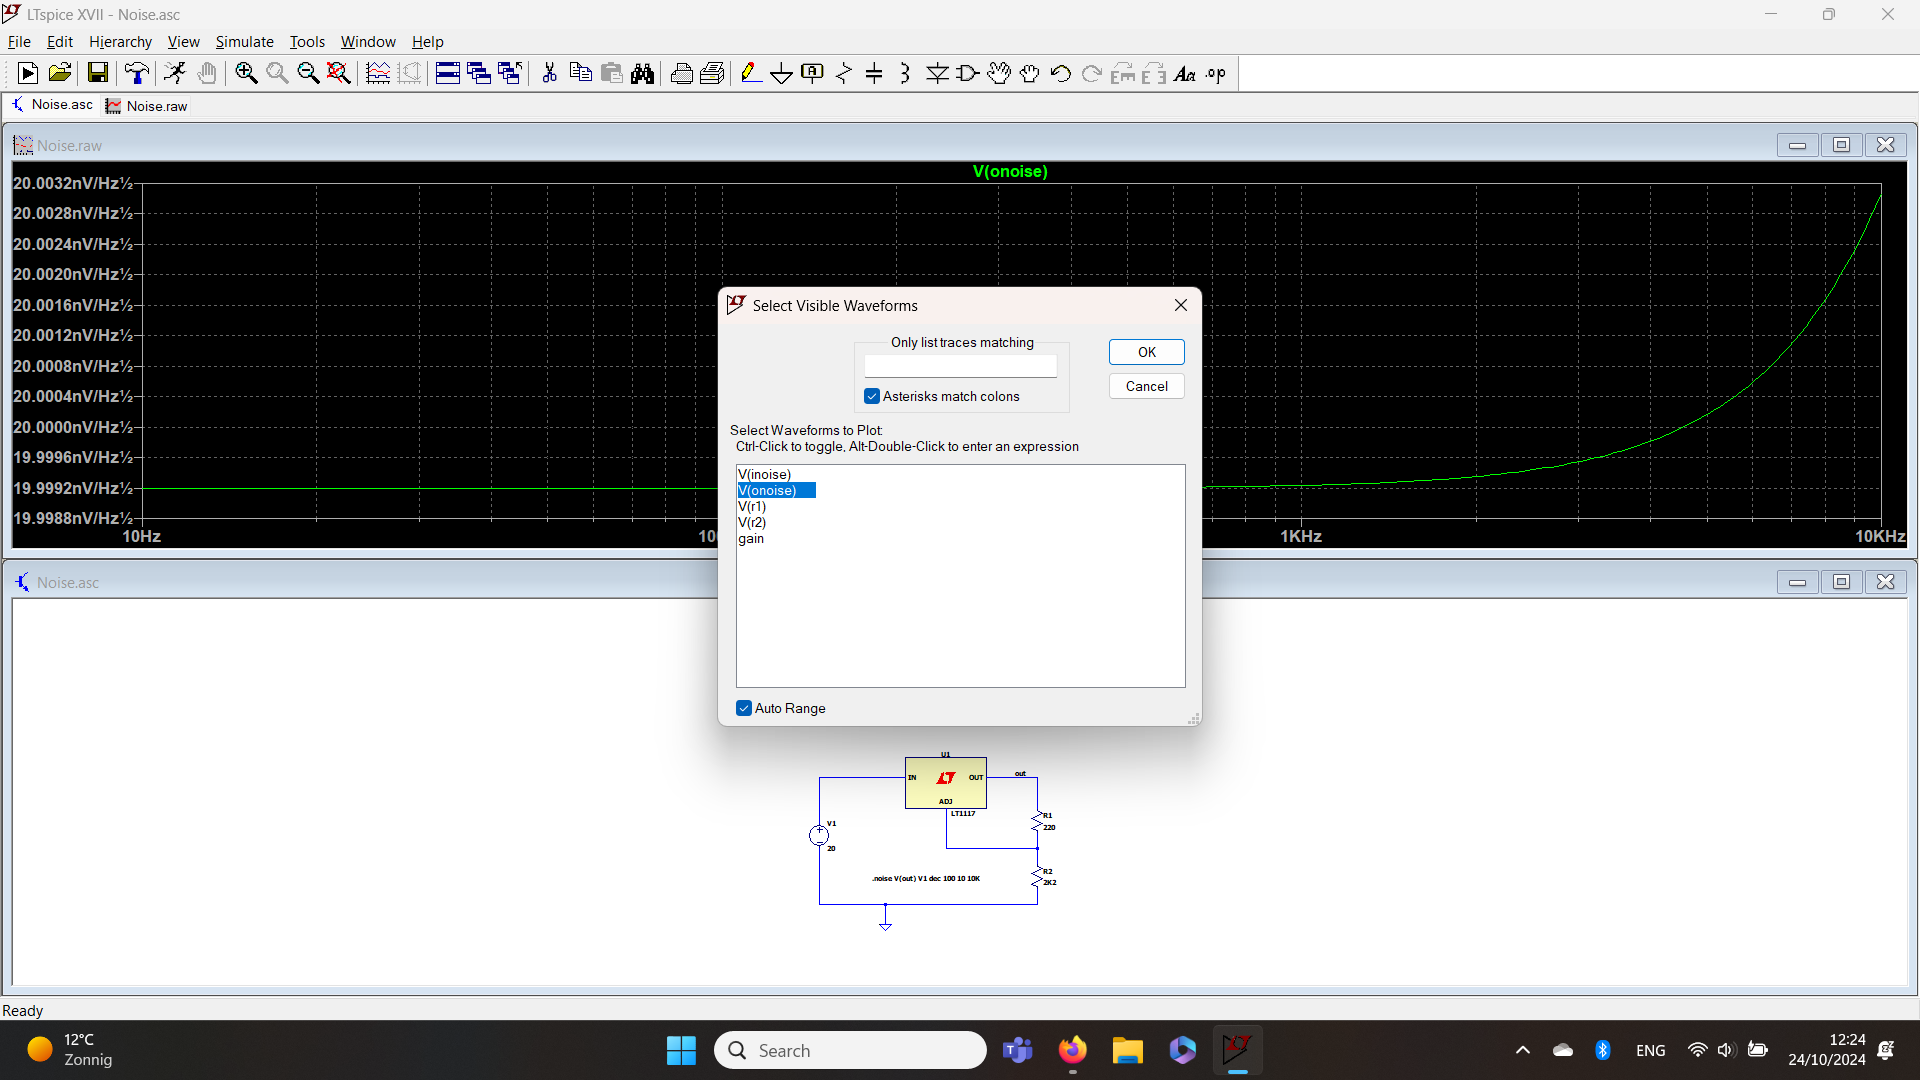The width and height of the screenshot is (1920, 1080).
Task: Select gain in the waveform list
Action: click(x=751, y=538)
